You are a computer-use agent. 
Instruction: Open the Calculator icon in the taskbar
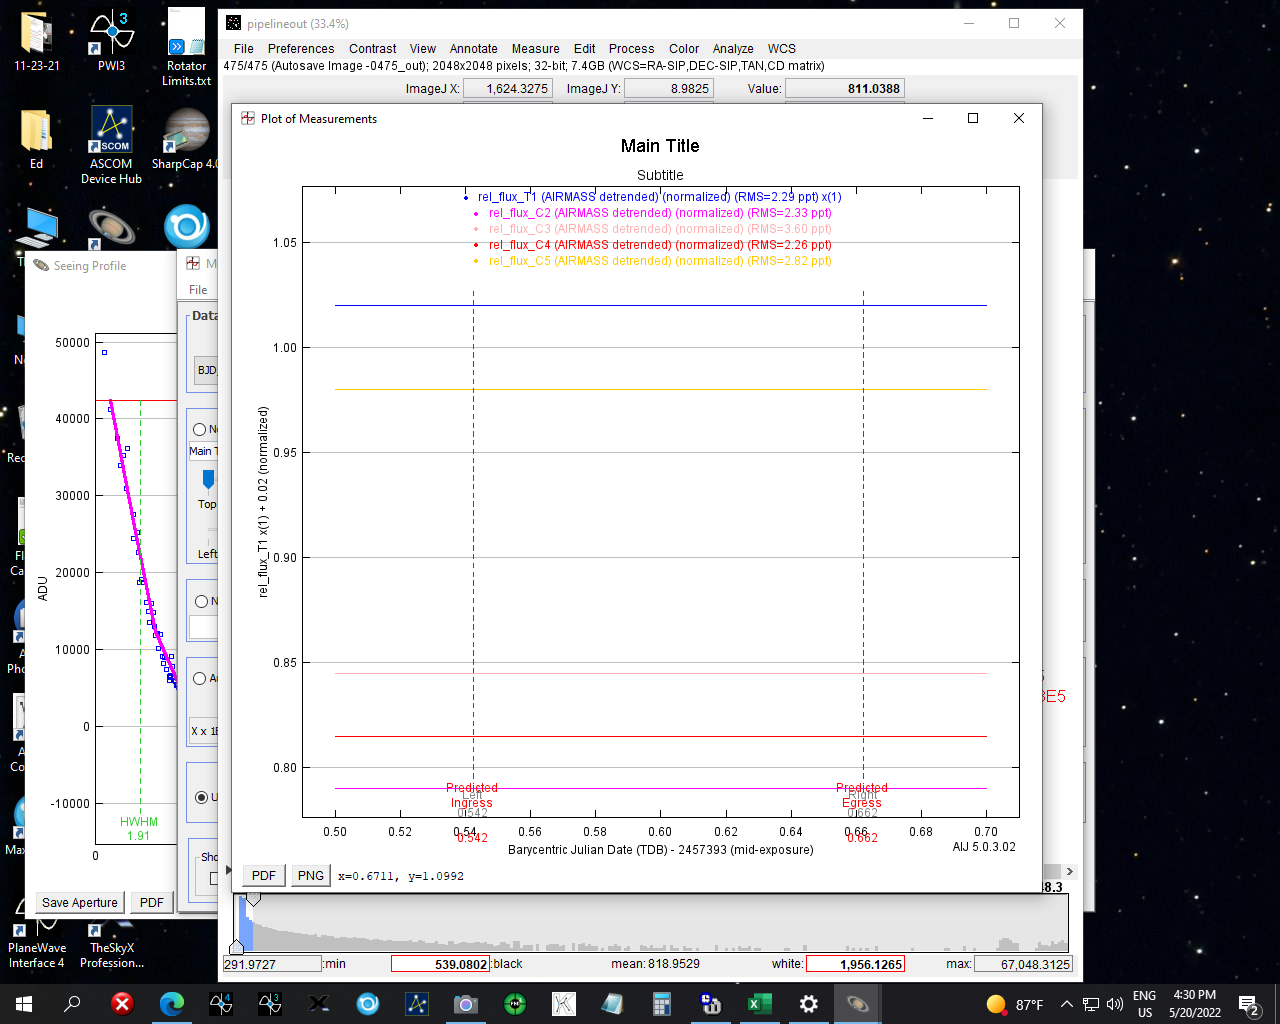pos(661,1003)
